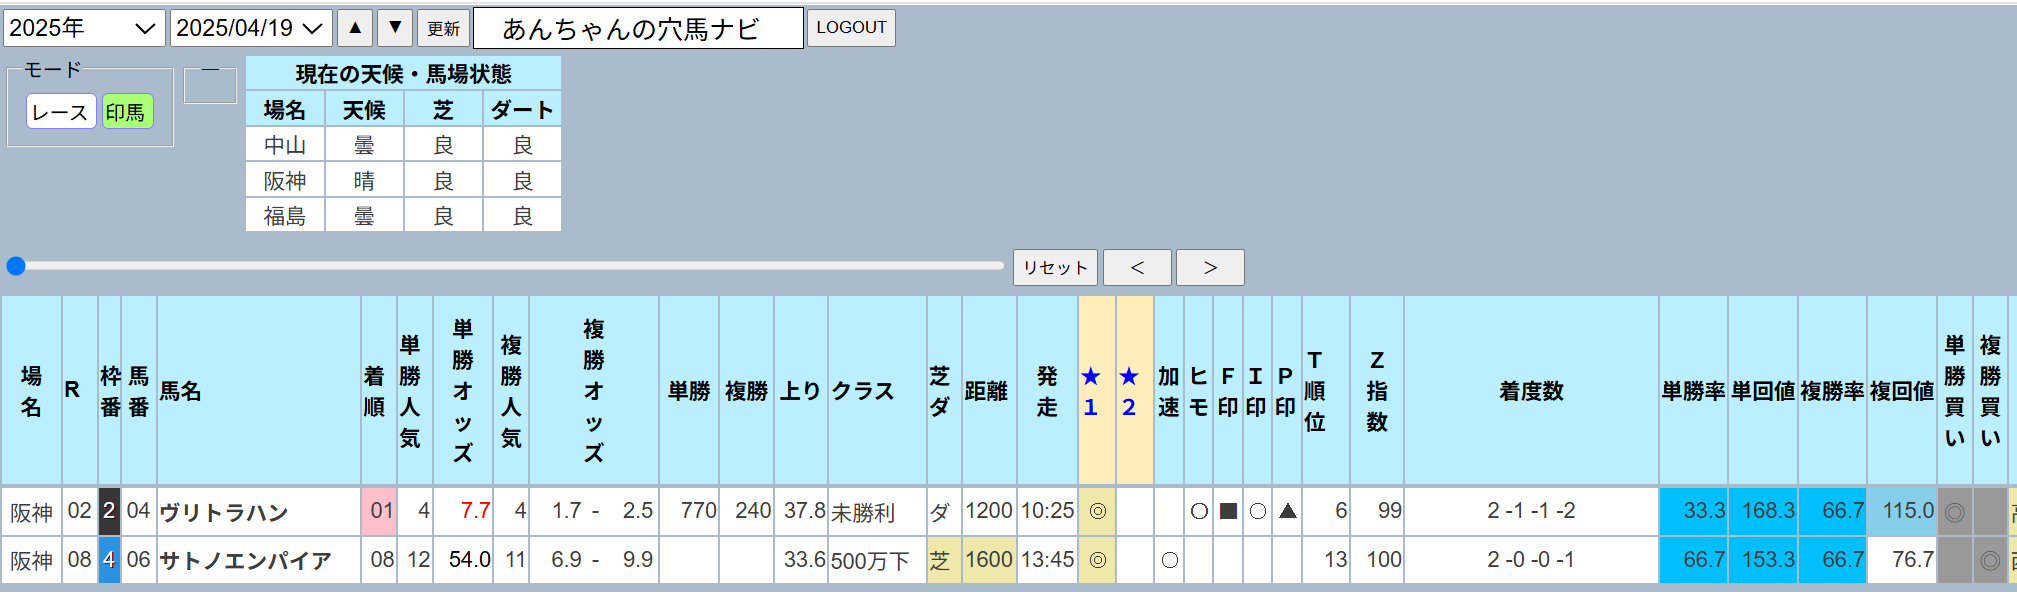This screenshot has width=2017, height=592.
Task: Switch mode to レース
Action: (60, 112)
